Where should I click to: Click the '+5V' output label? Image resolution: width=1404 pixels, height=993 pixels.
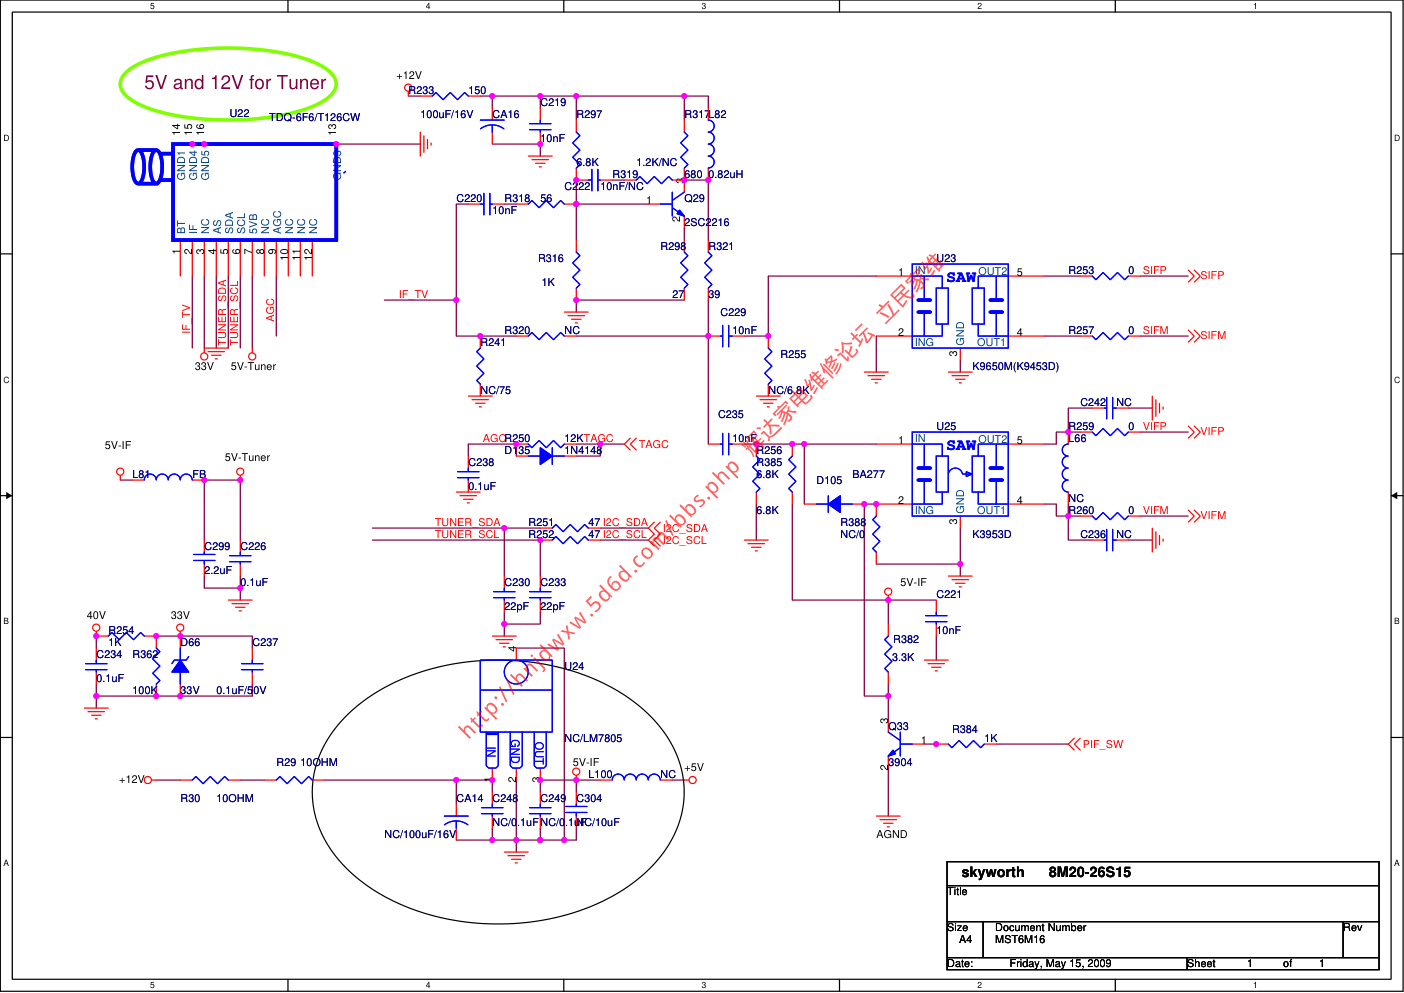coord(694,768)
